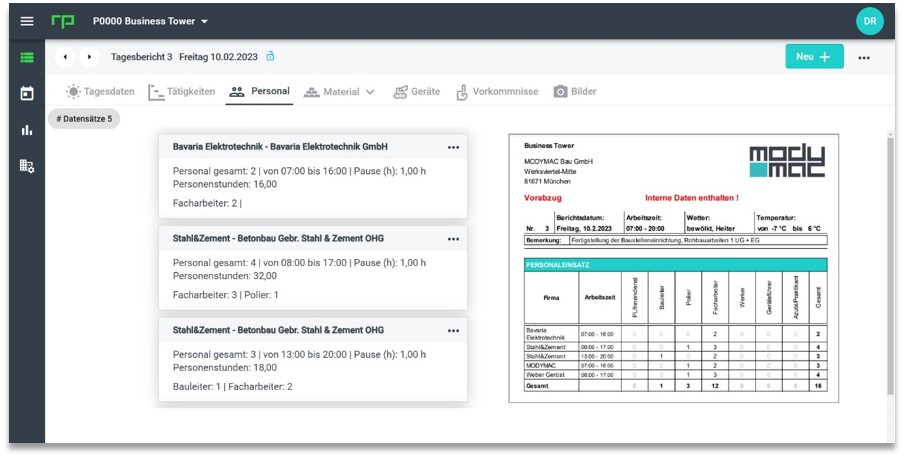
Task: Click the Bavaria Elektrotechnik GmbH card title
Action: [x=280, y=147]
